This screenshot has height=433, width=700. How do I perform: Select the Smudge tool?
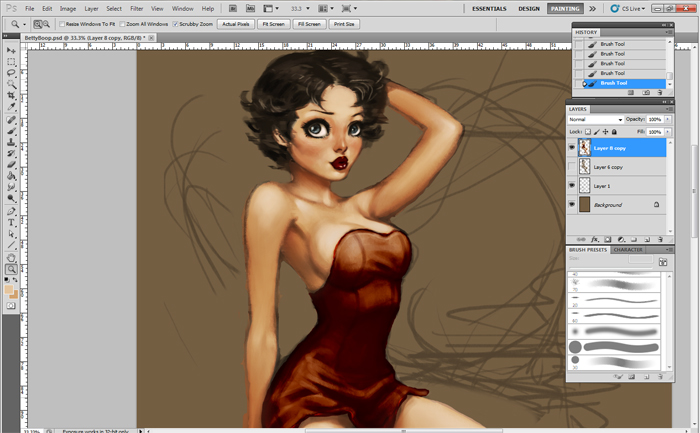pyautogui.click(x=11, y=187)
